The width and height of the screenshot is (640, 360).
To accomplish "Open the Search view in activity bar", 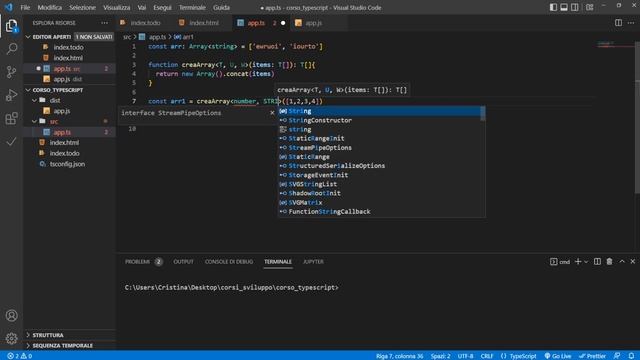I will click(x=11, y=49).
